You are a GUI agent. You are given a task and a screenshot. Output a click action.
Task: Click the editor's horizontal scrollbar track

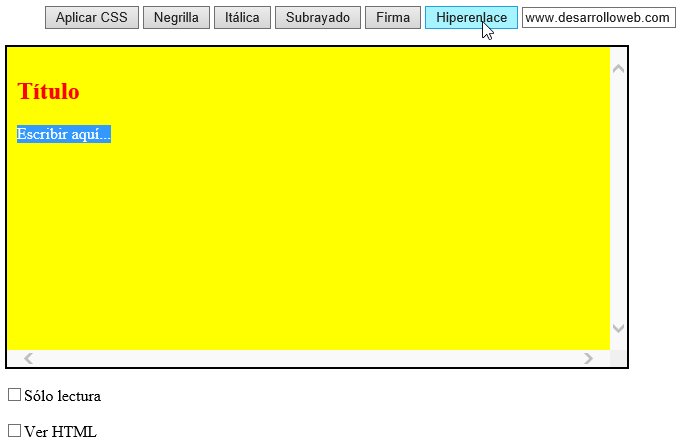coord(300,358)
